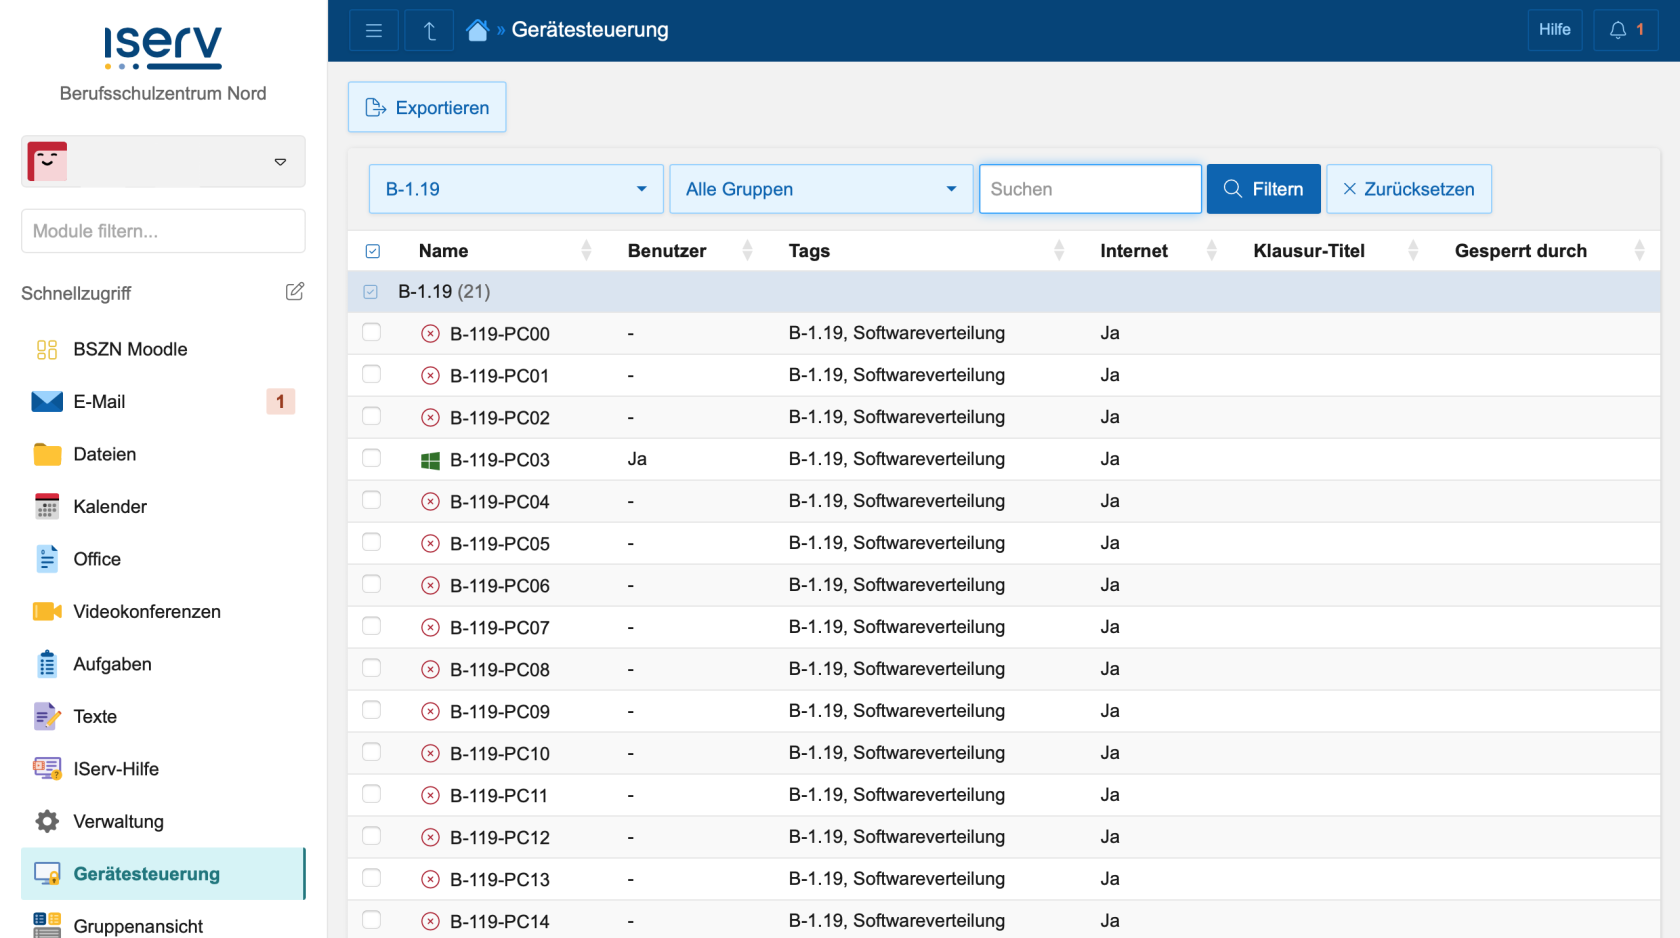
Task: Click the Exportieren button
Action: (x=427, y=107)
